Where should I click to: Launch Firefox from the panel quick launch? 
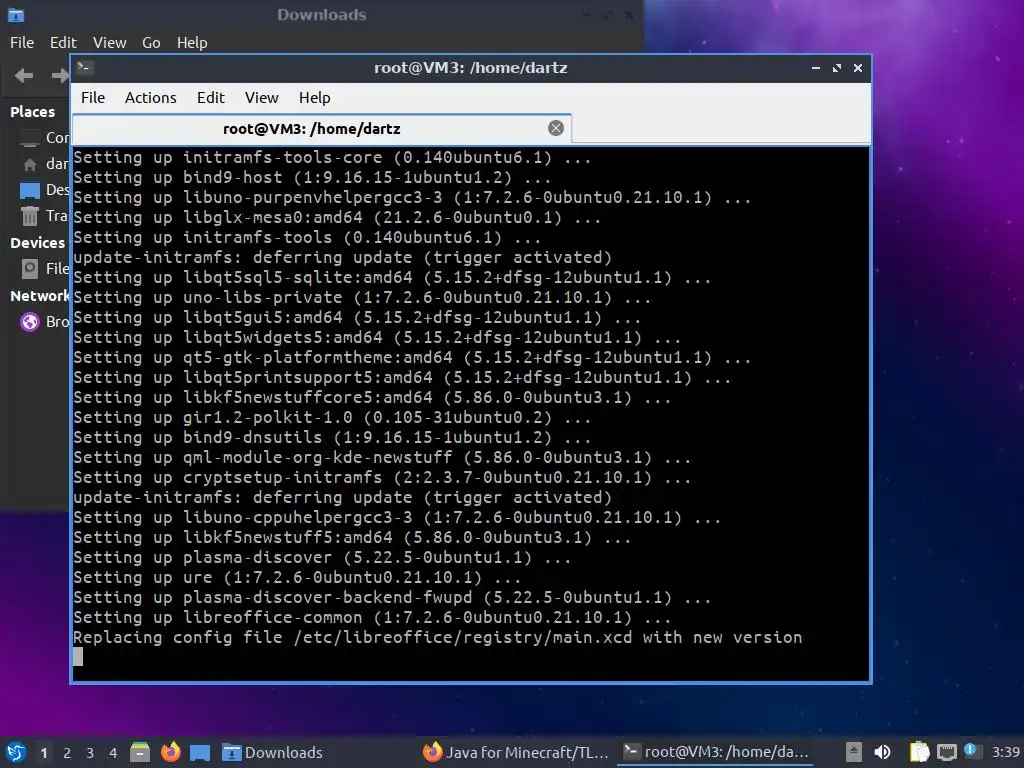pos(170,752)
